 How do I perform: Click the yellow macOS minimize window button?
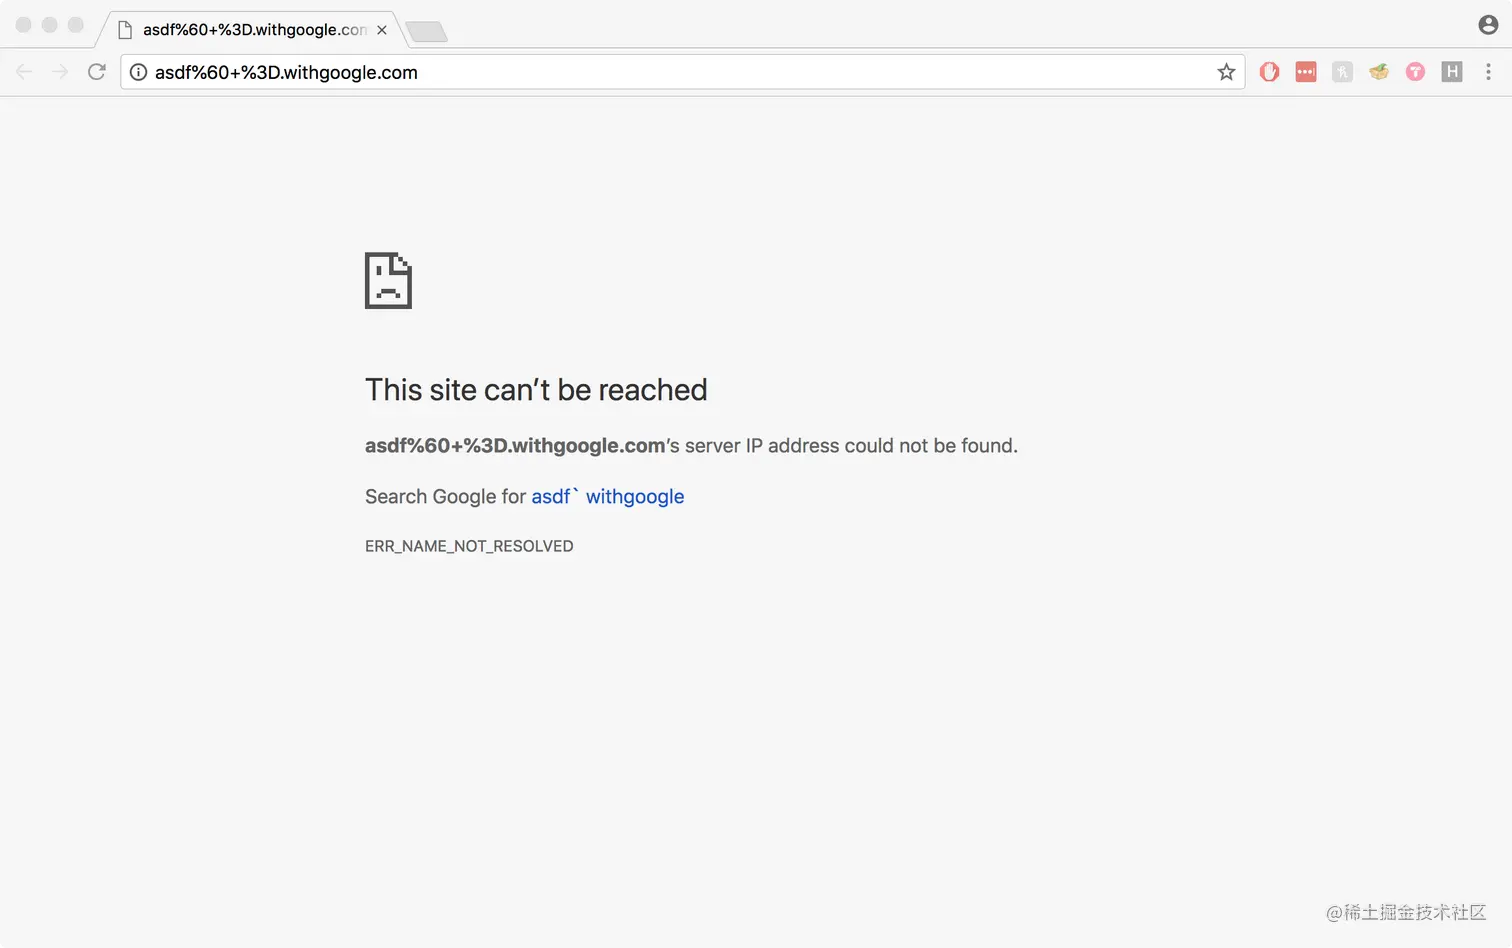click(49, 25)
